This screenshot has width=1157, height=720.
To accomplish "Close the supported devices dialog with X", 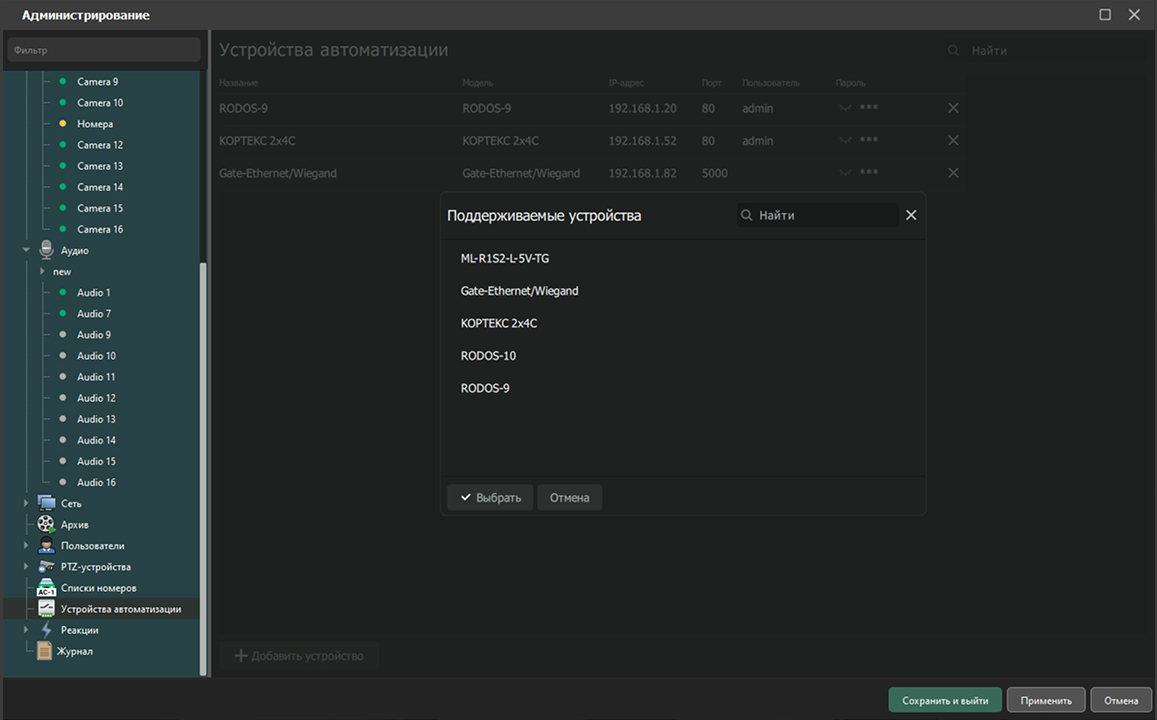I will [x=911, y=215].
